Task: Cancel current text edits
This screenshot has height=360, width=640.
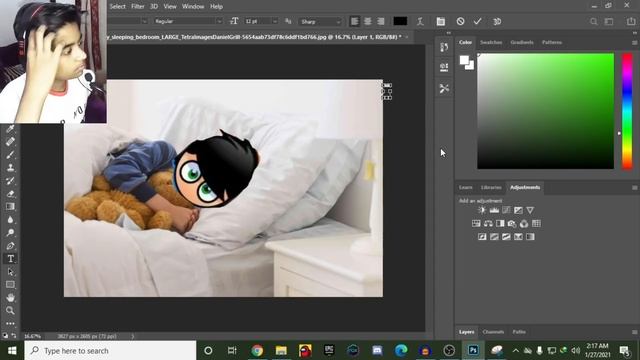Action: click(x=460, y=21)
